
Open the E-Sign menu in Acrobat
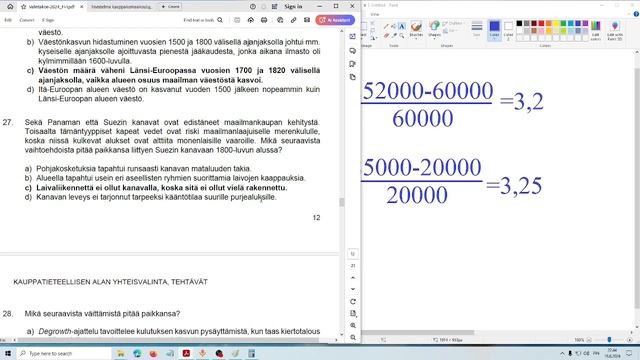48,20
